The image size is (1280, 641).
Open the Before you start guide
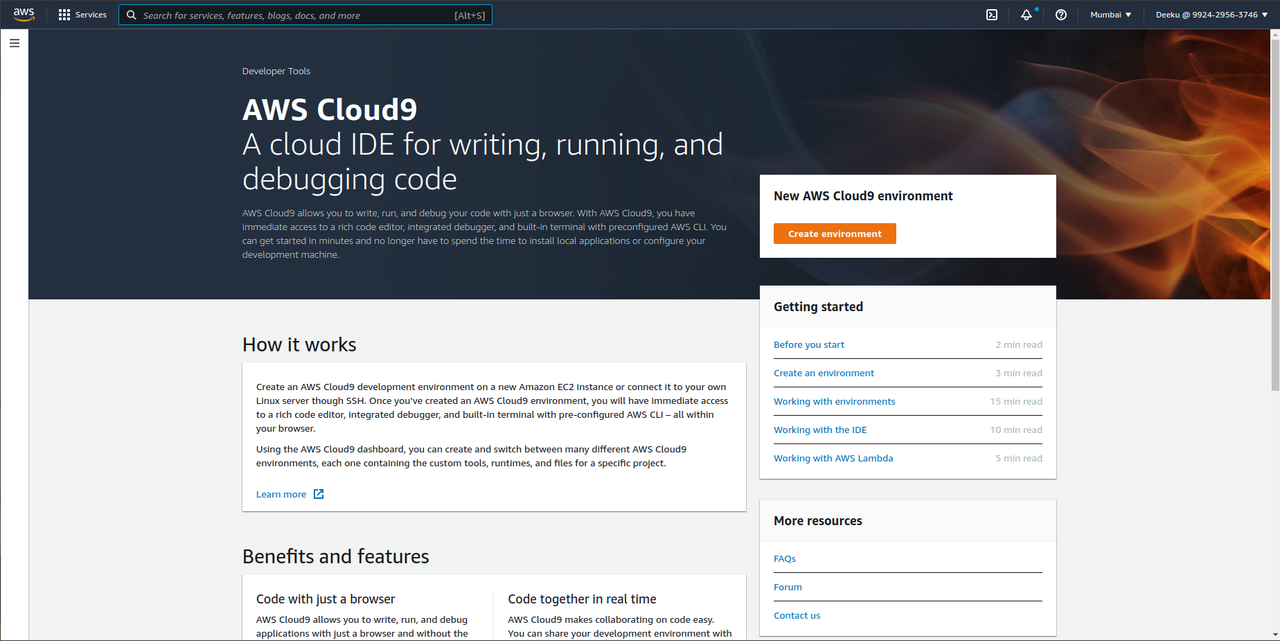coord(809,345)
